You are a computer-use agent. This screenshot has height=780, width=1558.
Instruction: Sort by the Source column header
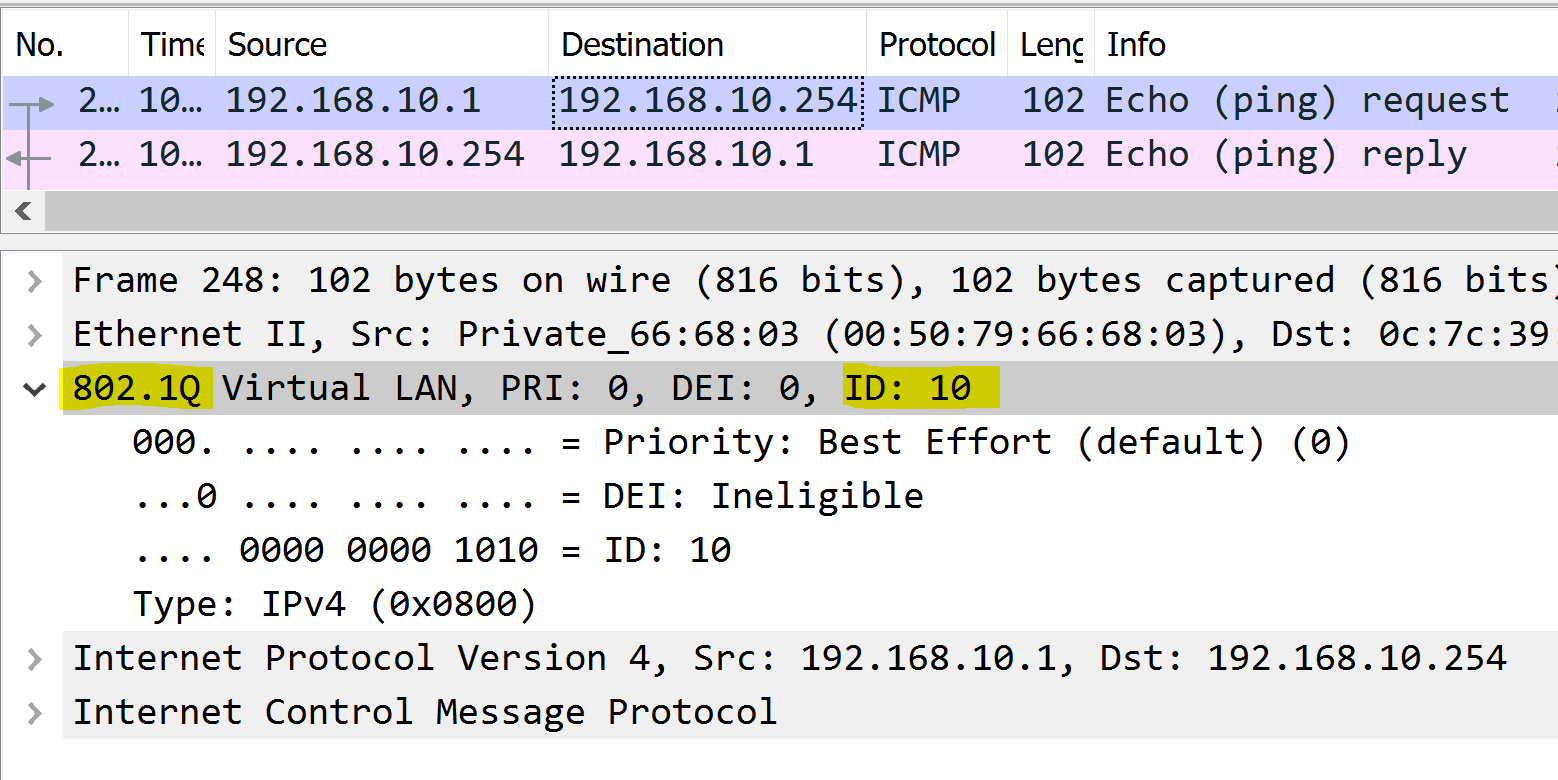[x=382, y=45]
